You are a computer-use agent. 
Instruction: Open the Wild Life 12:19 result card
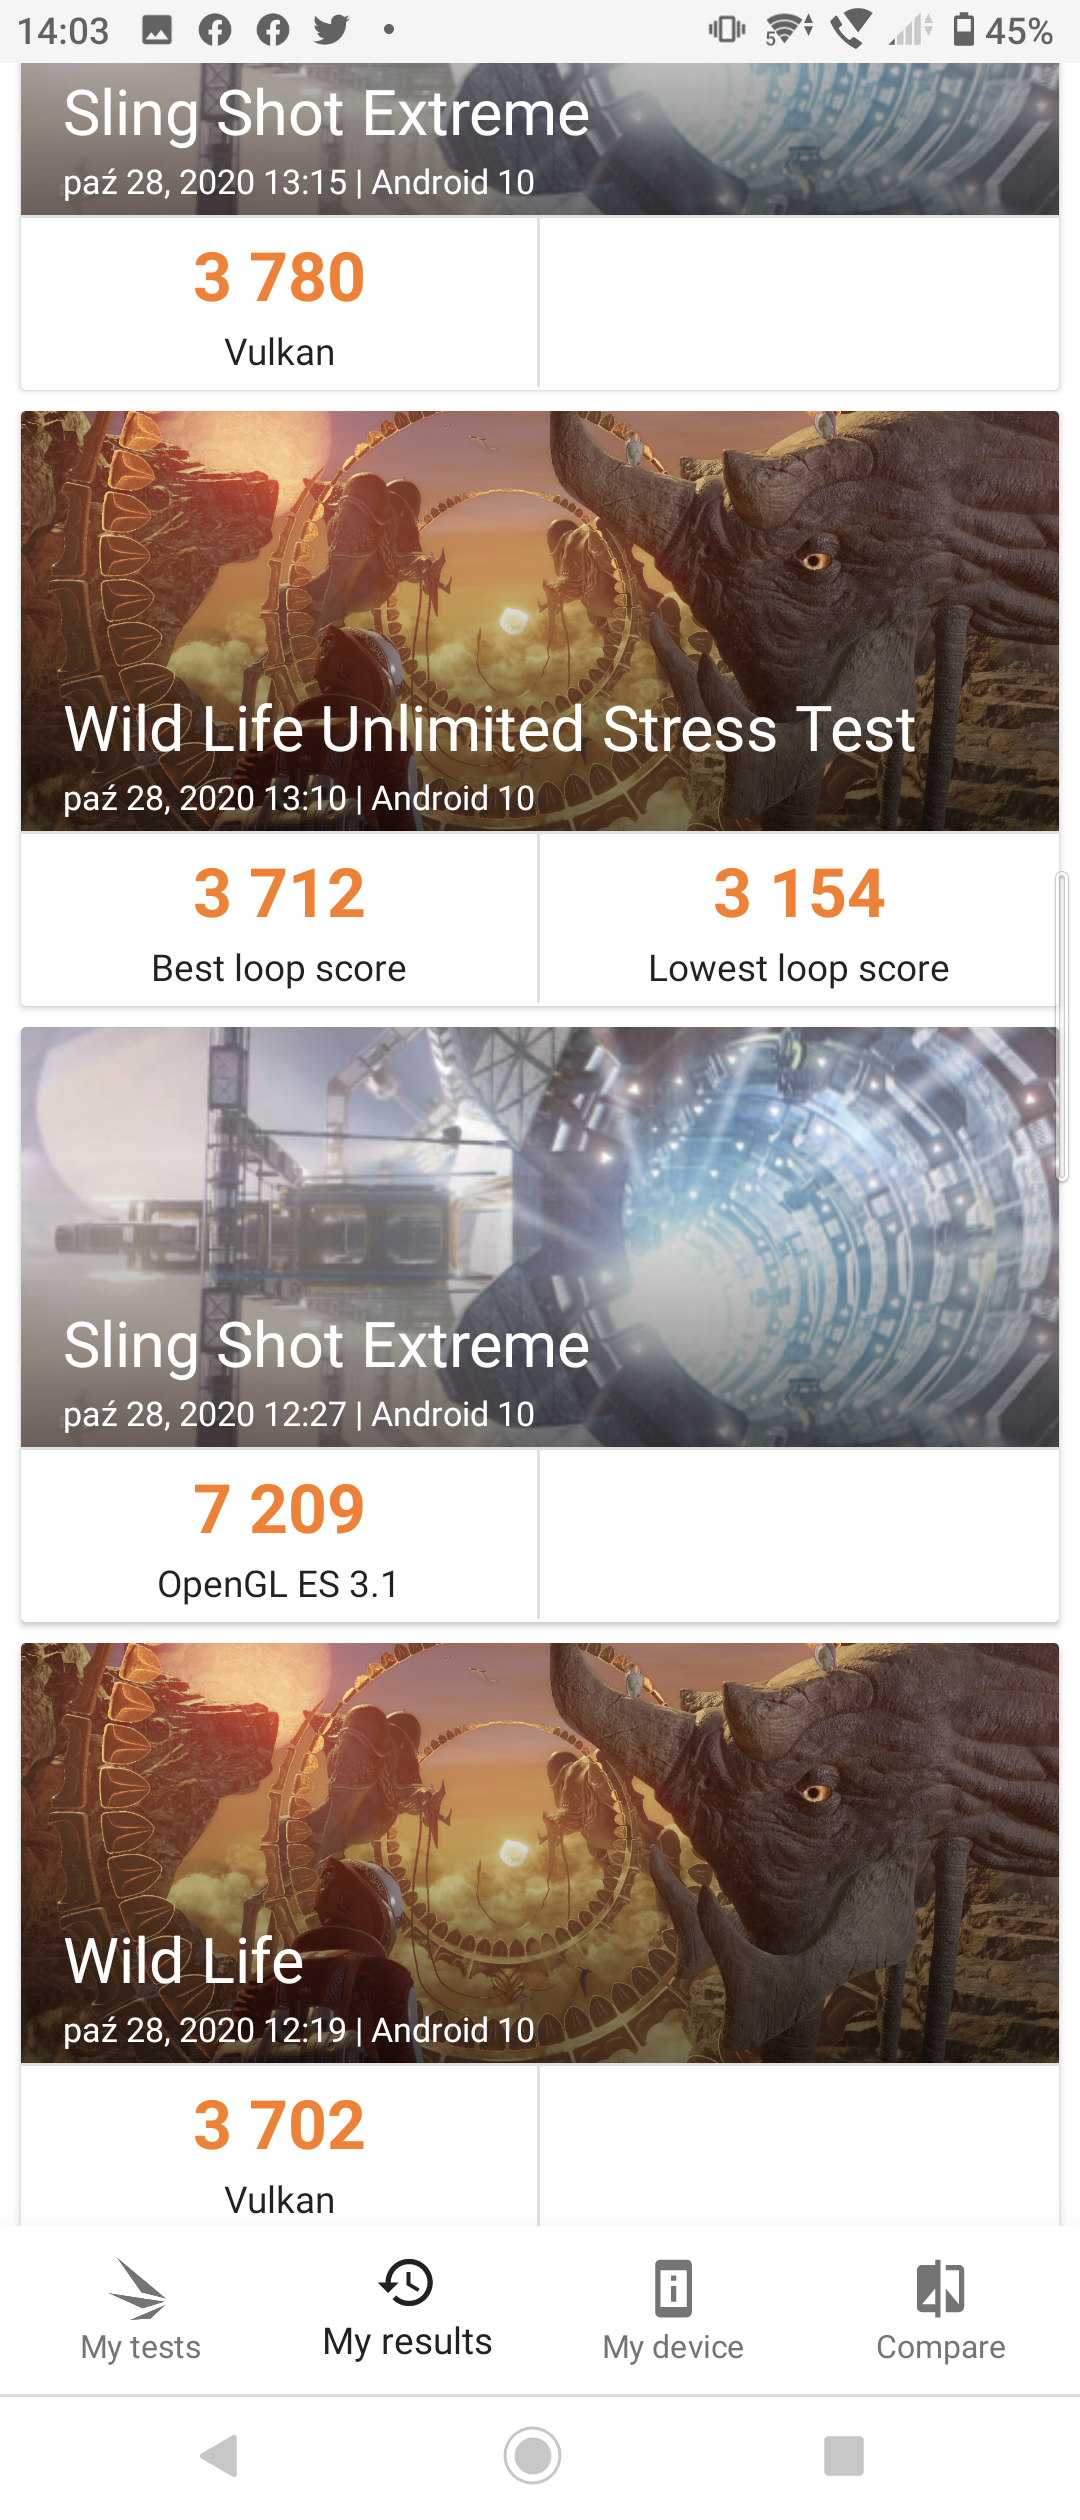pos(540,1853)
